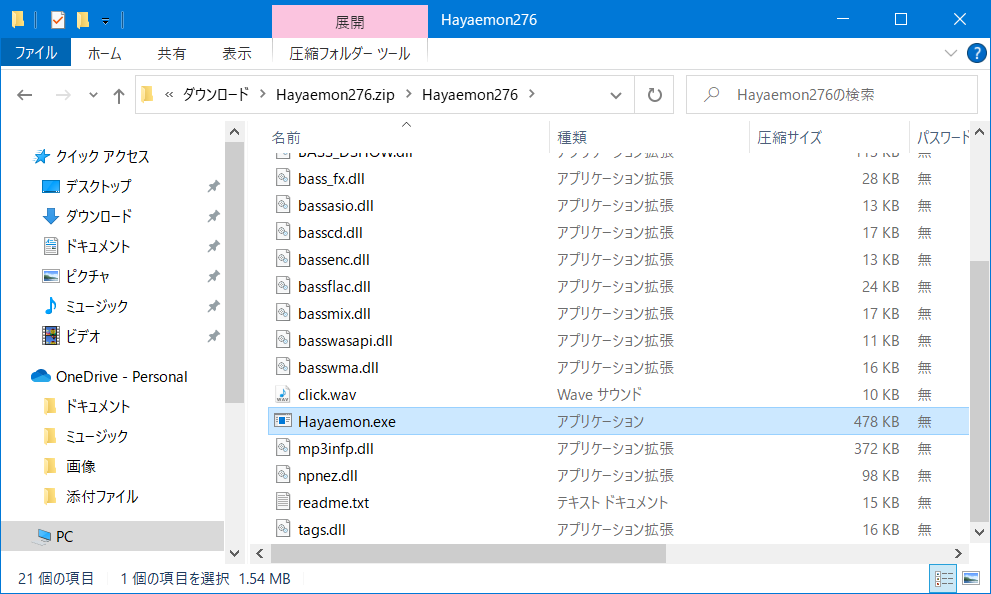The width and height of the screenshot is (991, 594).
Task: Go up one folder level with the up arrow
Action: 118,95
